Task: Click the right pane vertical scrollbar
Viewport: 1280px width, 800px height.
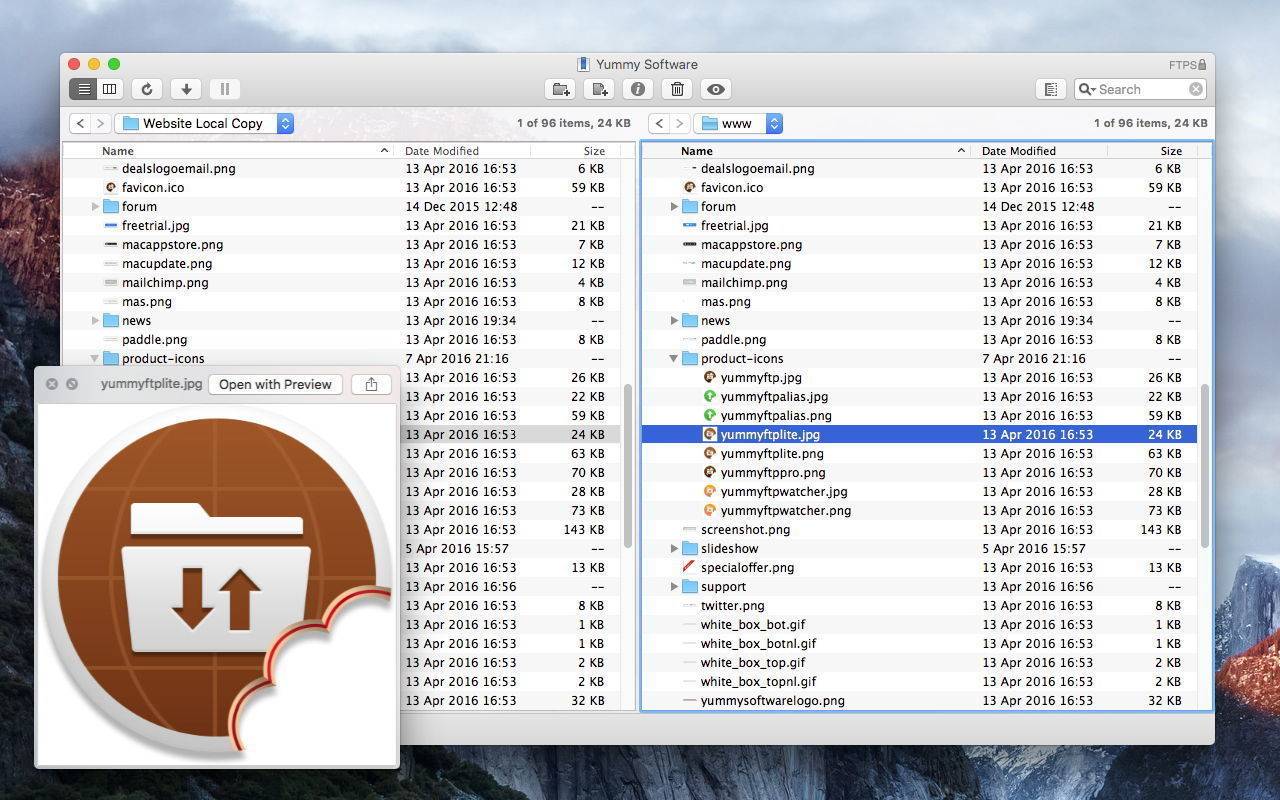Action: pos(1205,466)
